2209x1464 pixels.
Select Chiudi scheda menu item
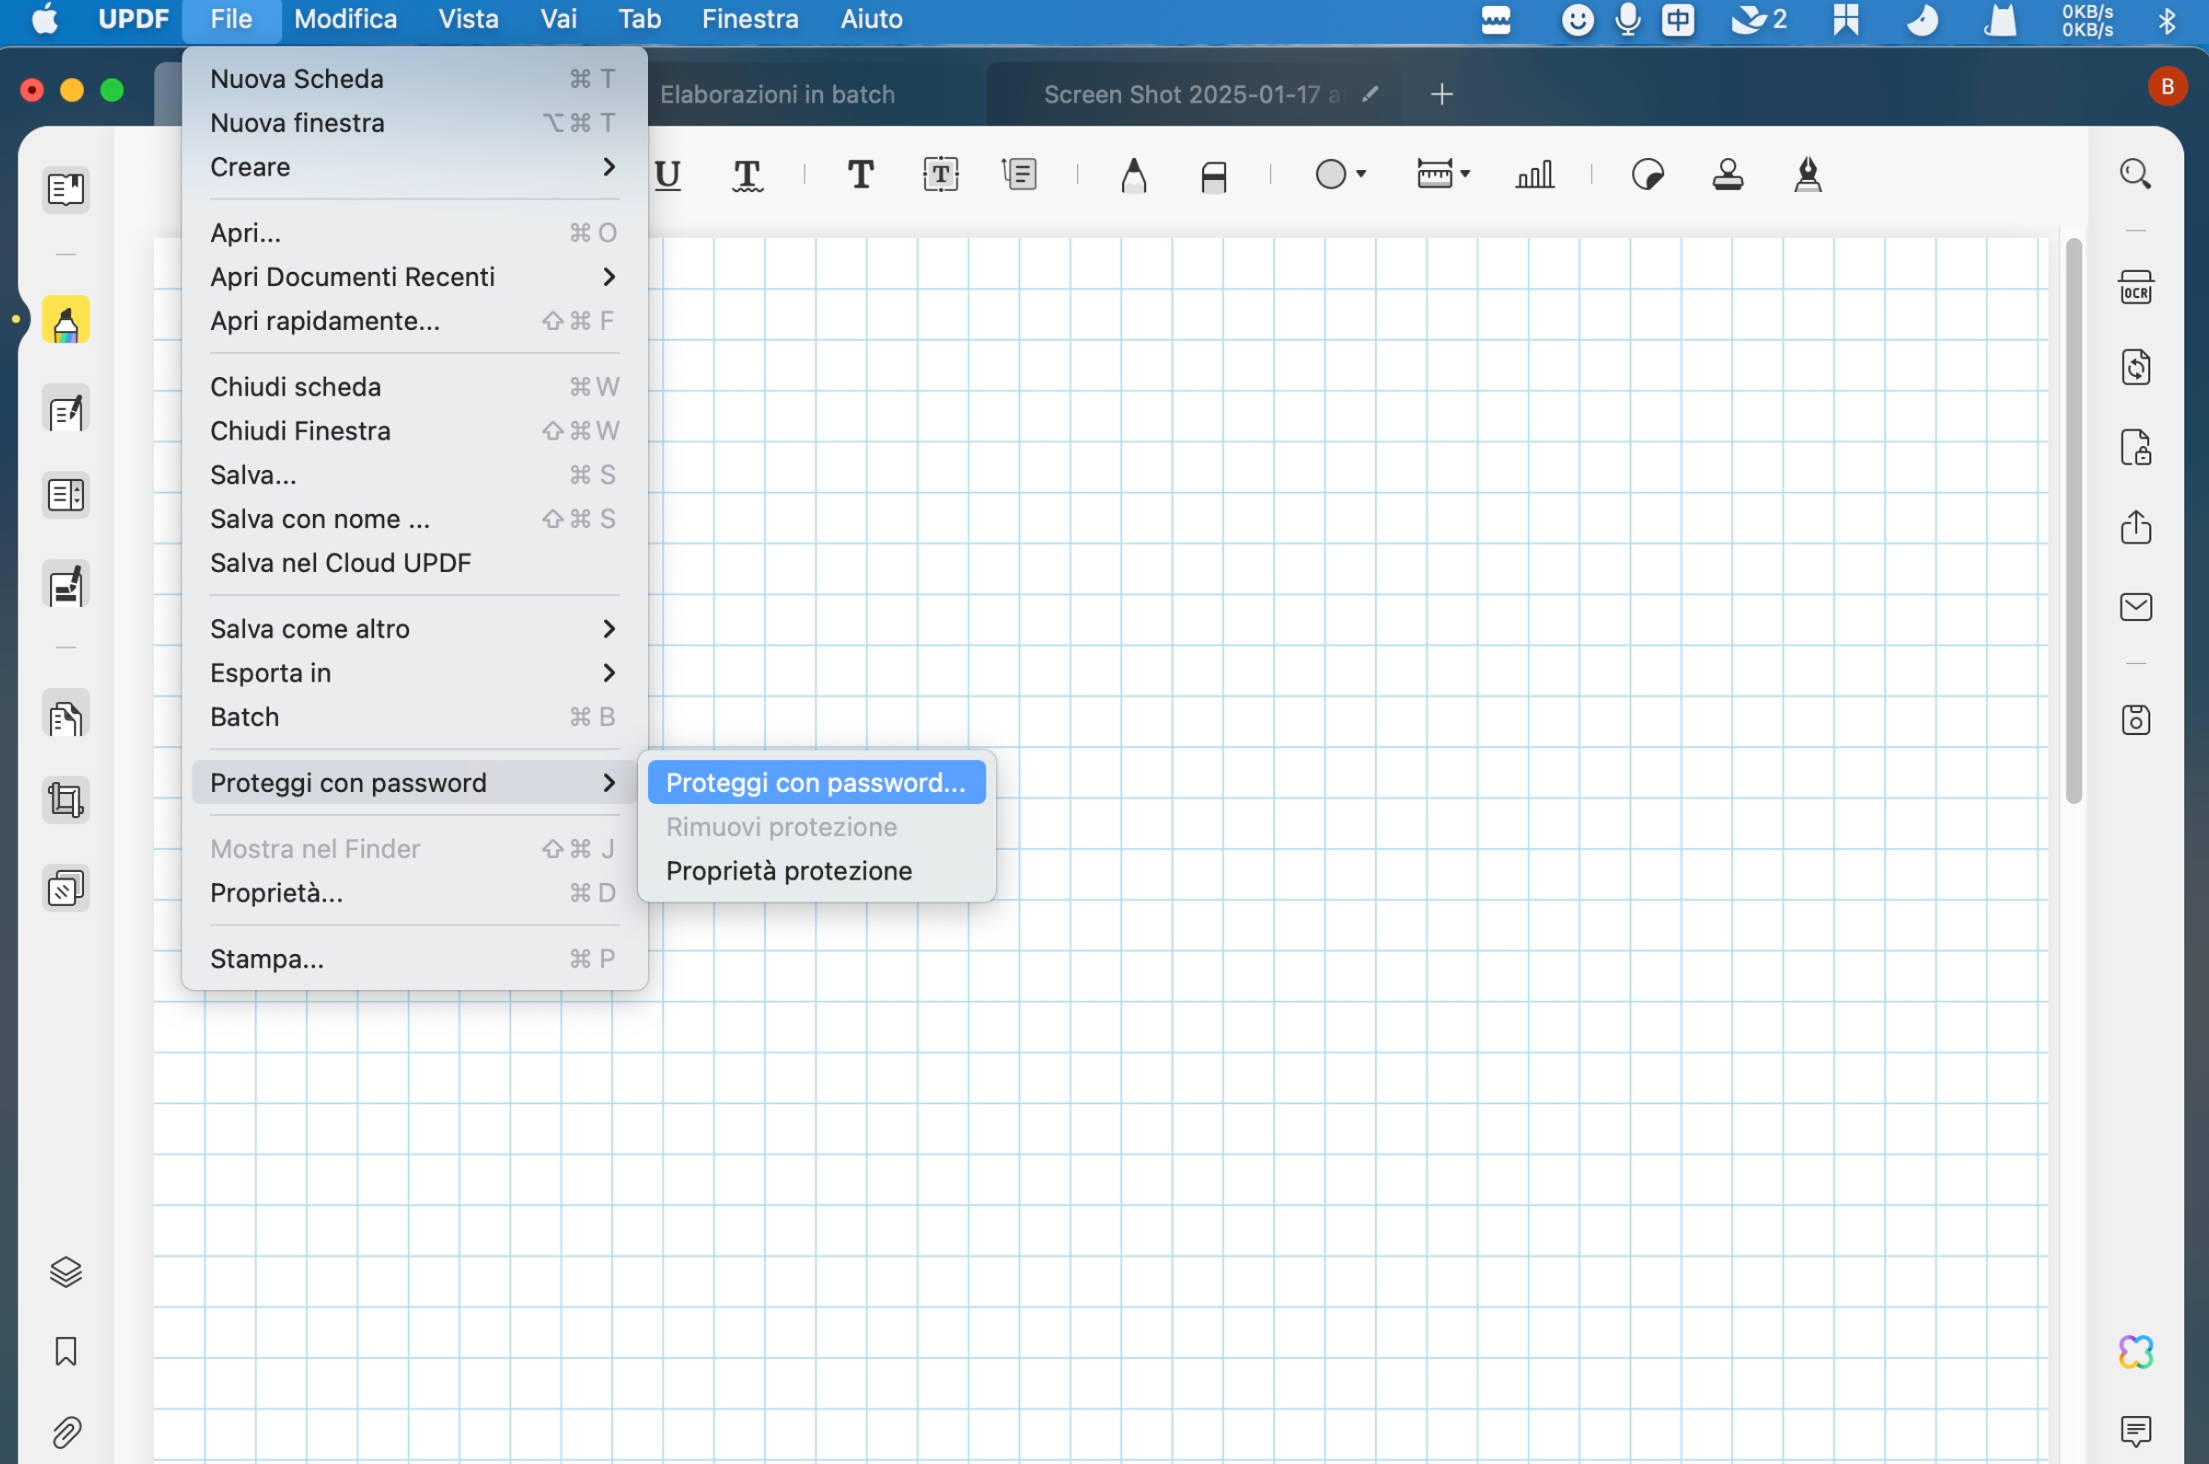414,387
